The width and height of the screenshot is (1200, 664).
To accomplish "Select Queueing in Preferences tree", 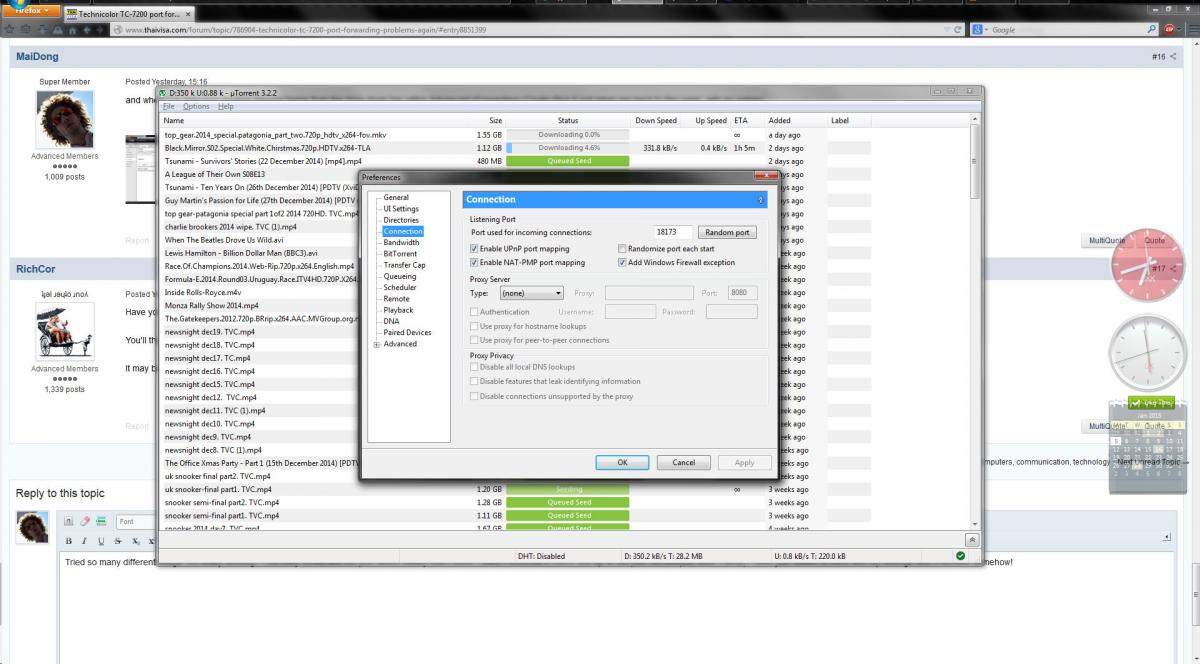I will tap(400, 276).
